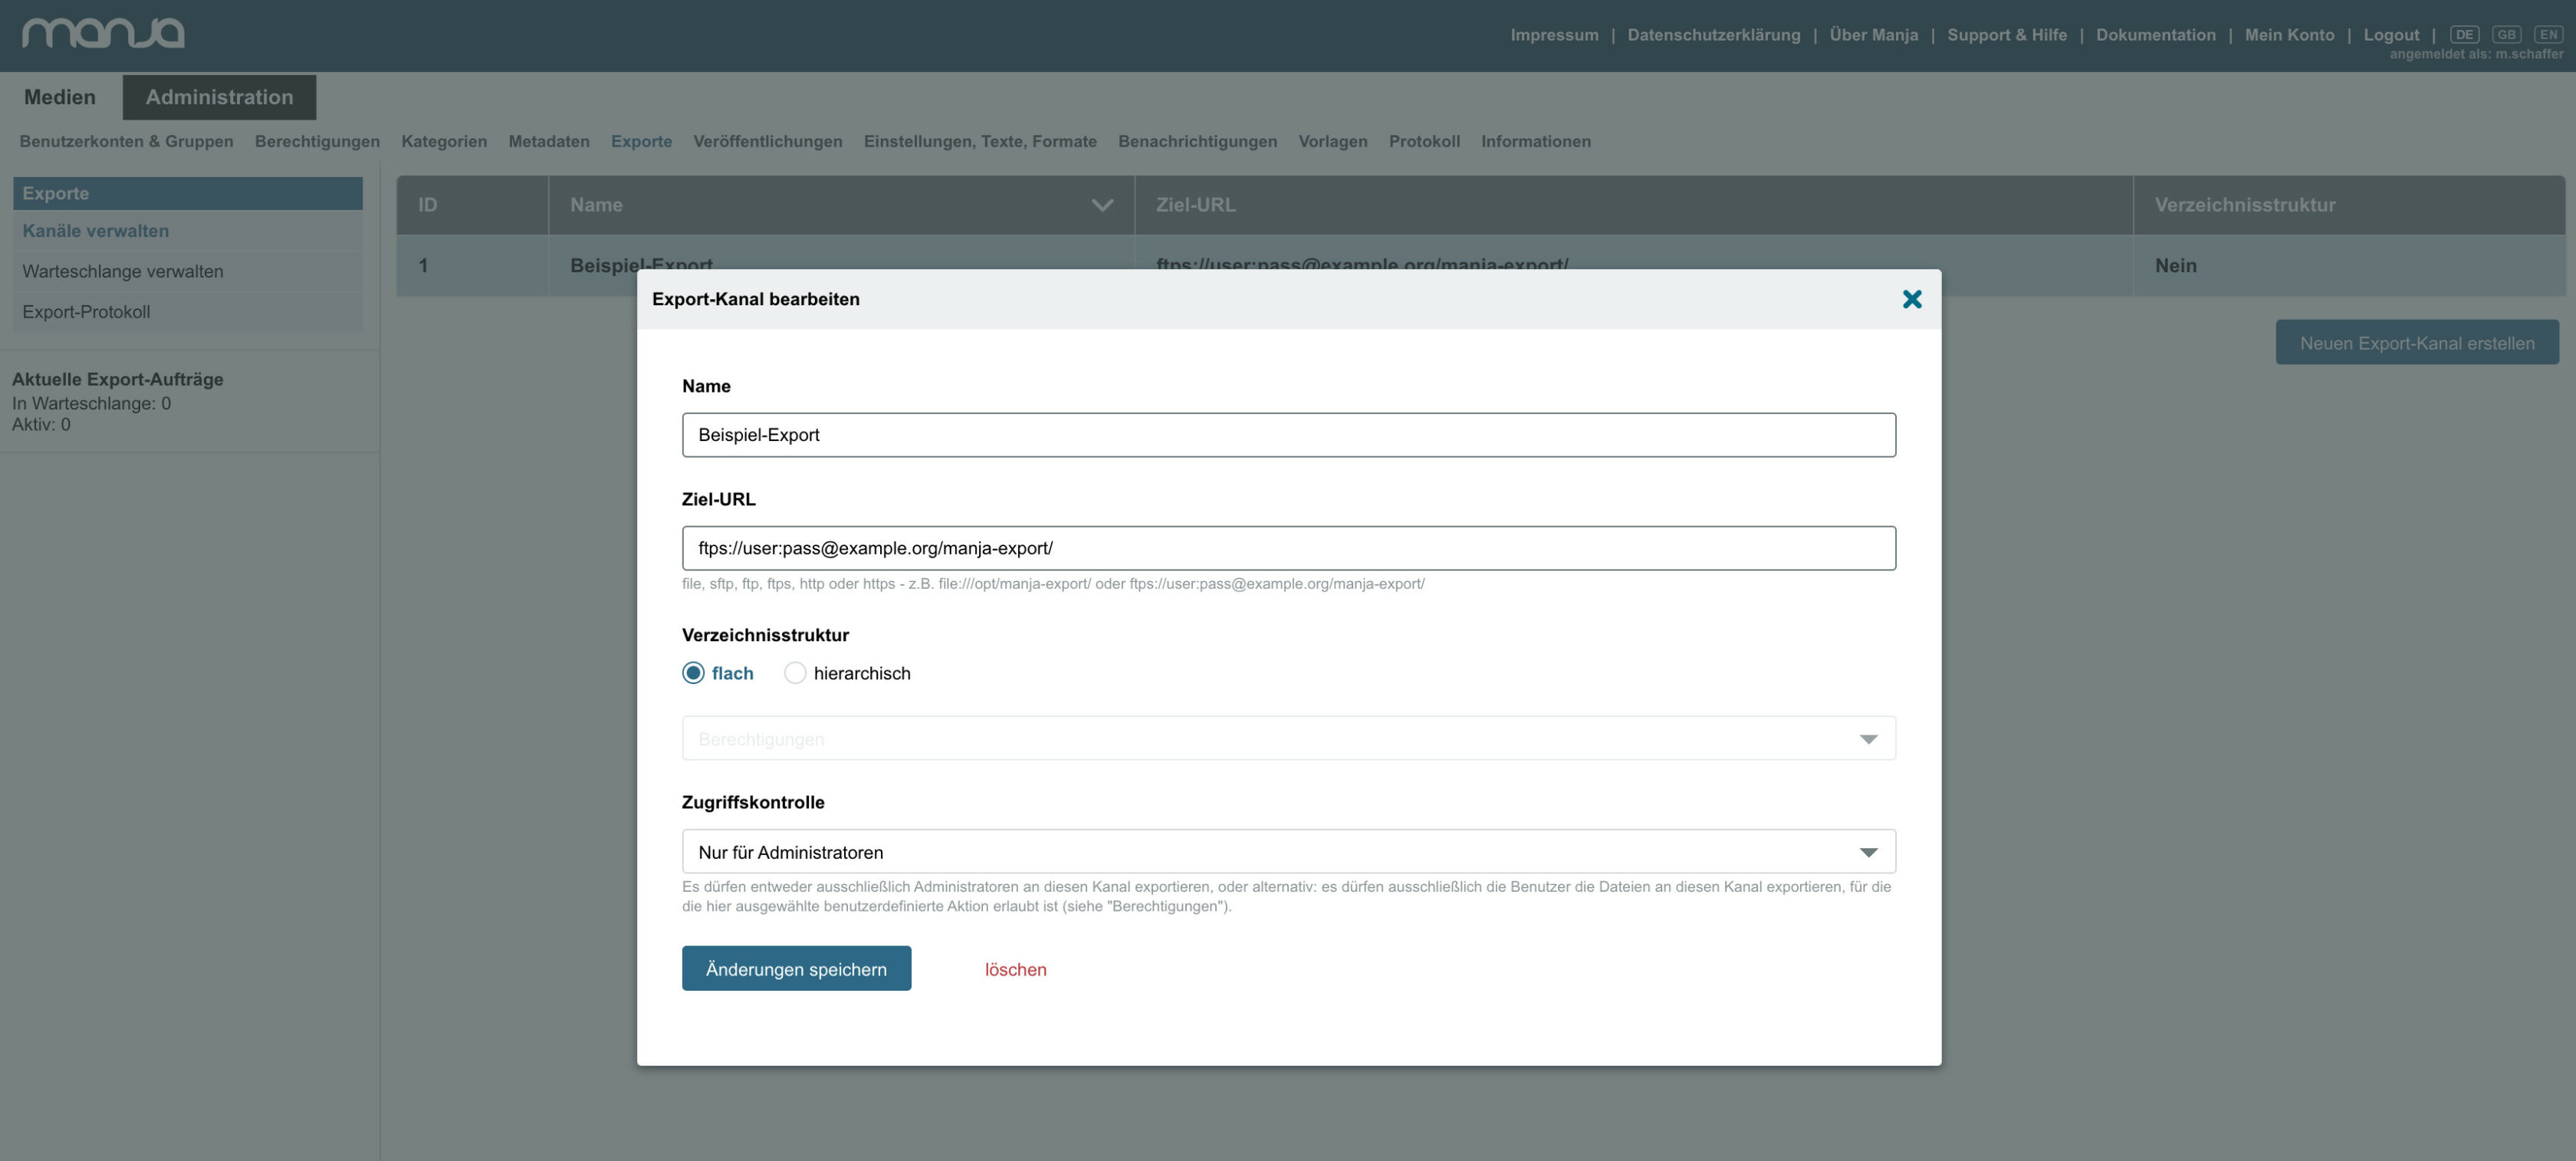Open the Administration tab
The image size is (2576, 1161).
(219, 97)
